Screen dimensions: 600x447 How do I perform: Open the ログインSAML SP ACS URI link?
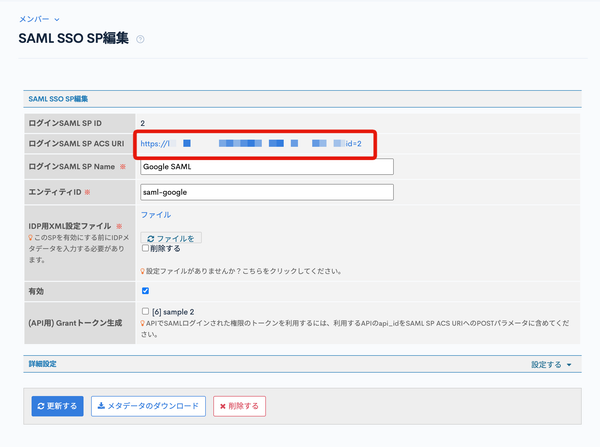click(251, 144)
